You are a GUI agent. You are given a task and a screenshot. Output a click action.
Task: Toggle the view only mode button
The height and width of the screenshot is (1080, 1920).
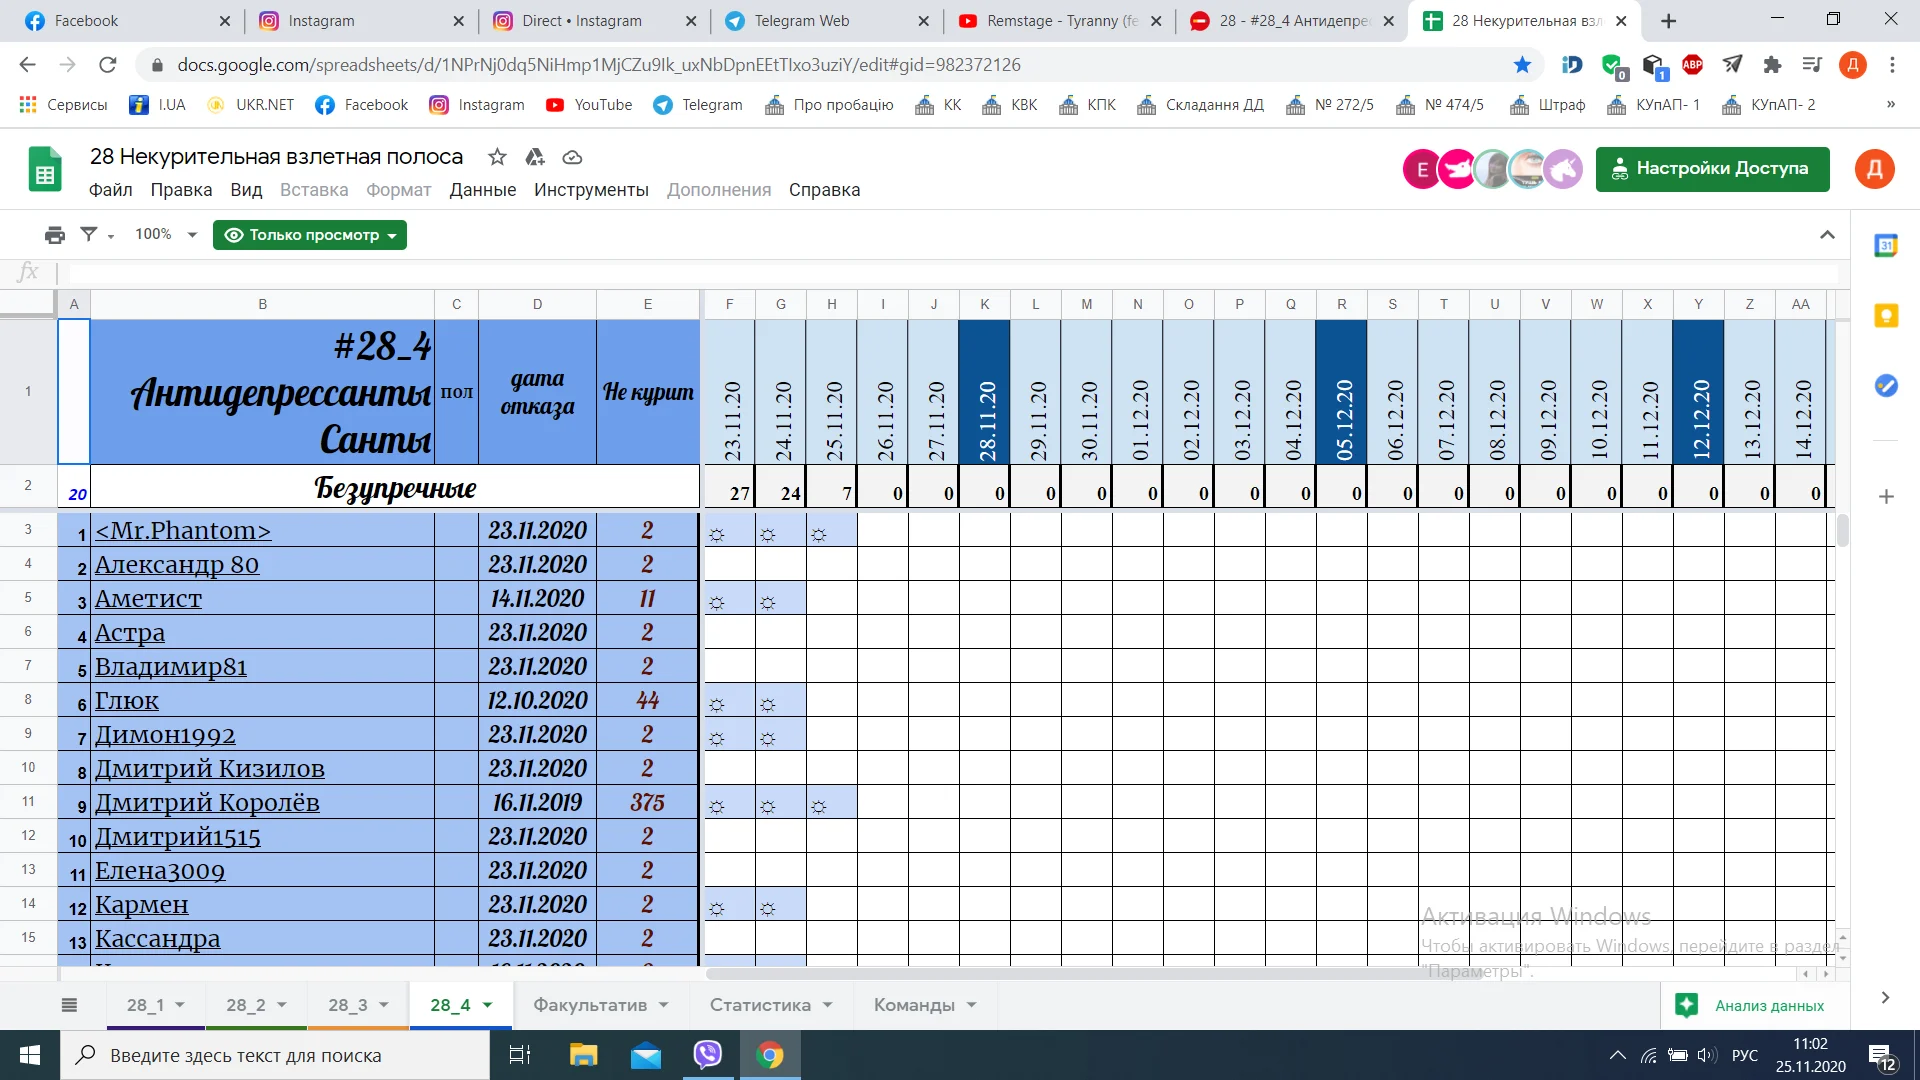click(x=310, y=235)
